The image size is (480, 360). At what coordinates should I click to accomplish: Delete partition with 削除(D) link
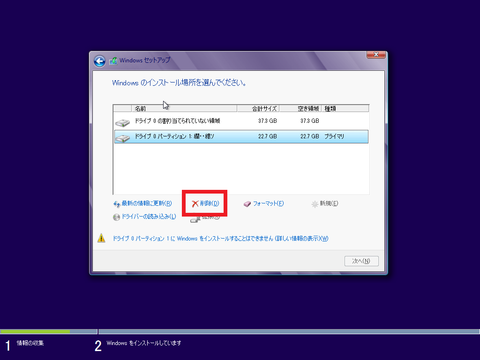pos(209,203)
